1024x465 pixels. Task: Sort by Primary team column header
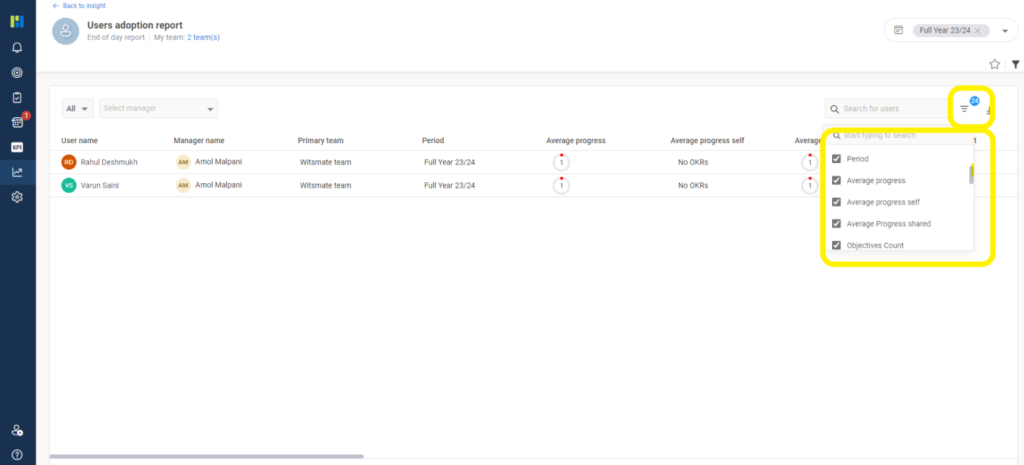click(x=321, y=140)
